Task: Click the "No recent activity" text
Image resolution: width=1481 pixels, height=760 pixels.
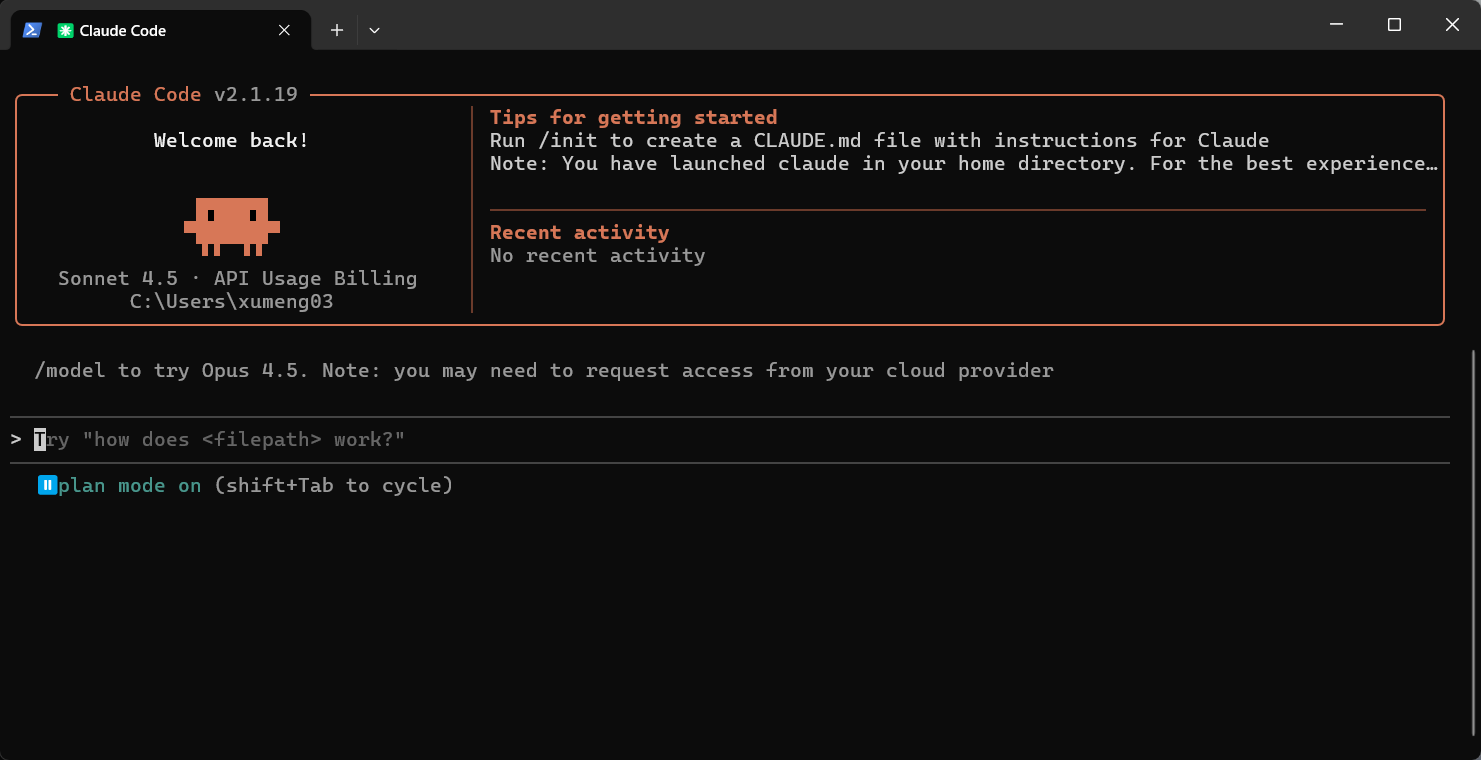Action: pos(597,255)
